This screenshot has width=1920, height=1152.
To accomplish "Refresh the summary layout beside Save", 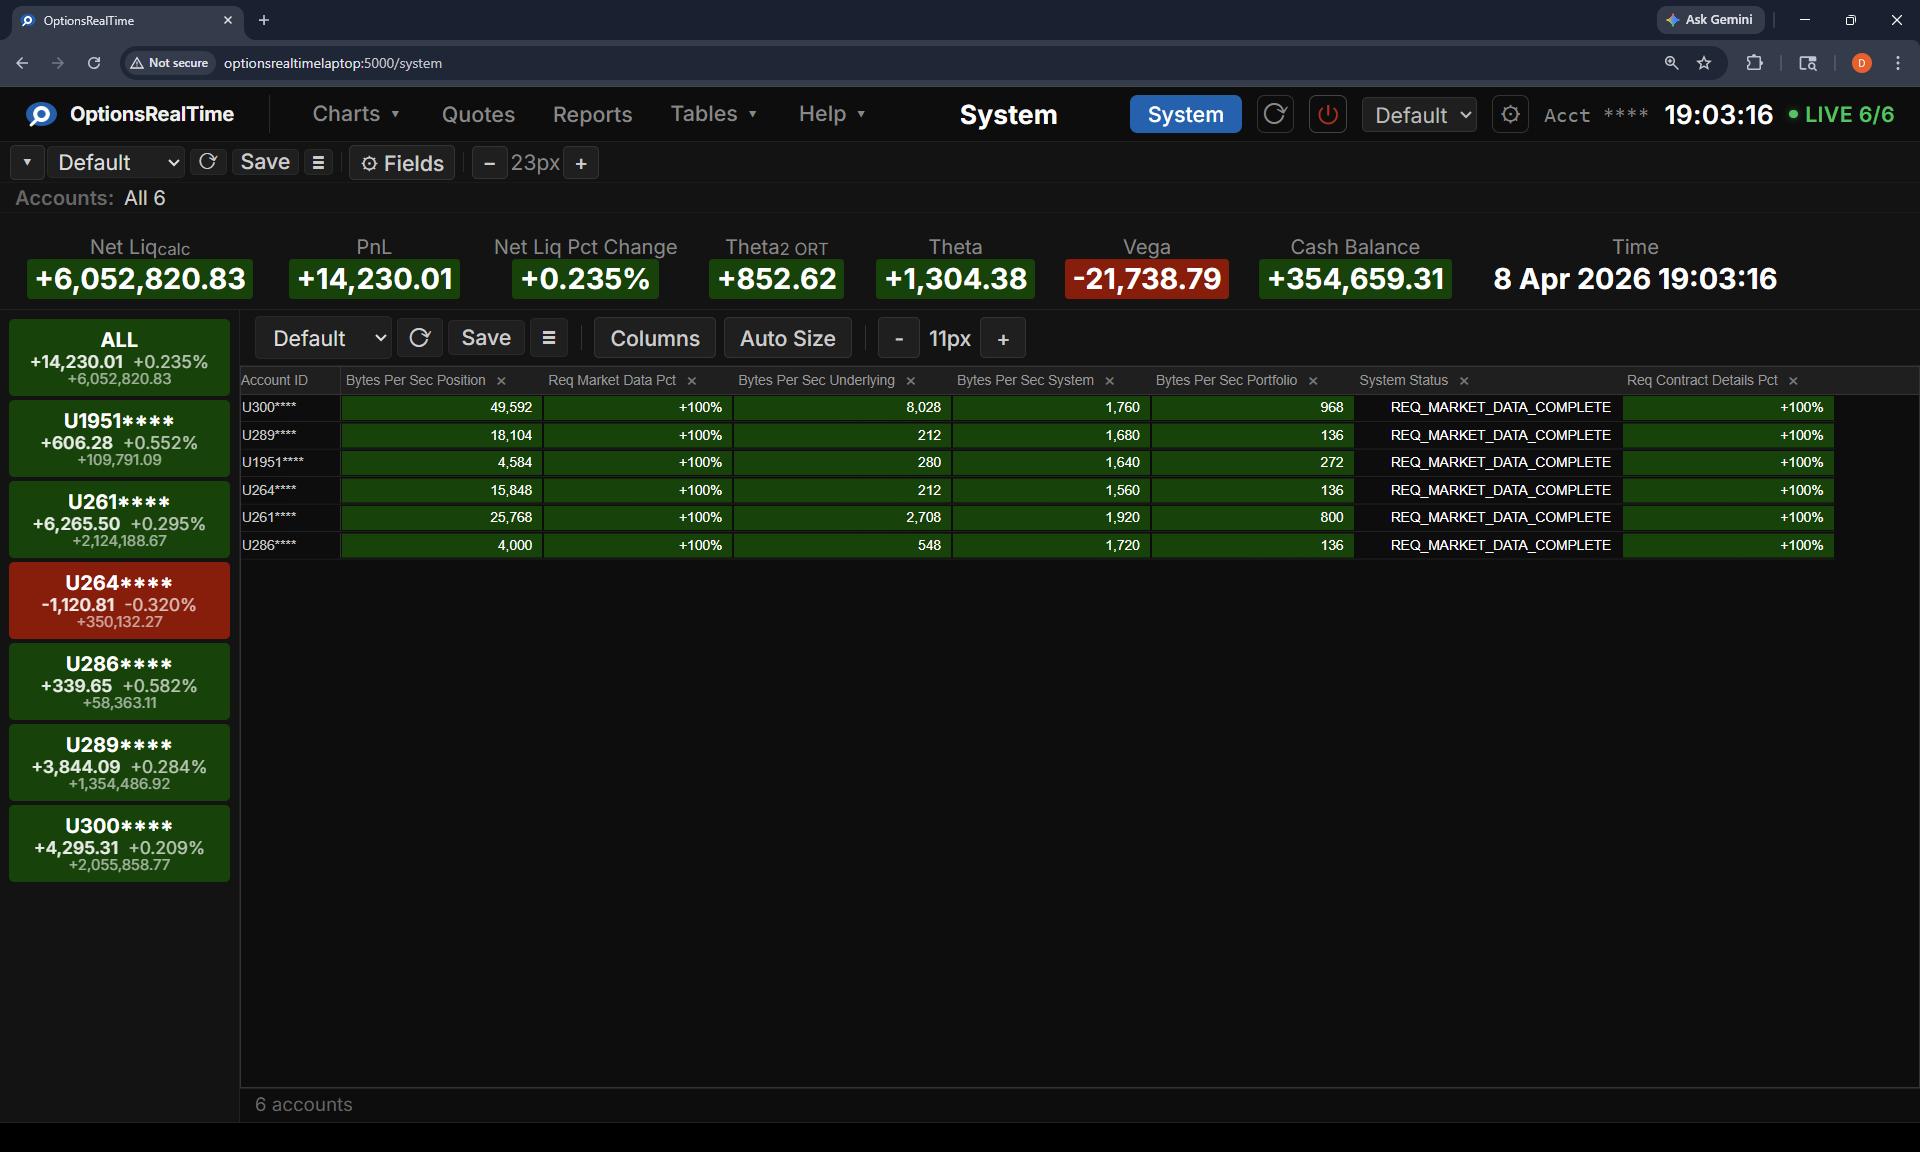I will [x=208, y=162].
